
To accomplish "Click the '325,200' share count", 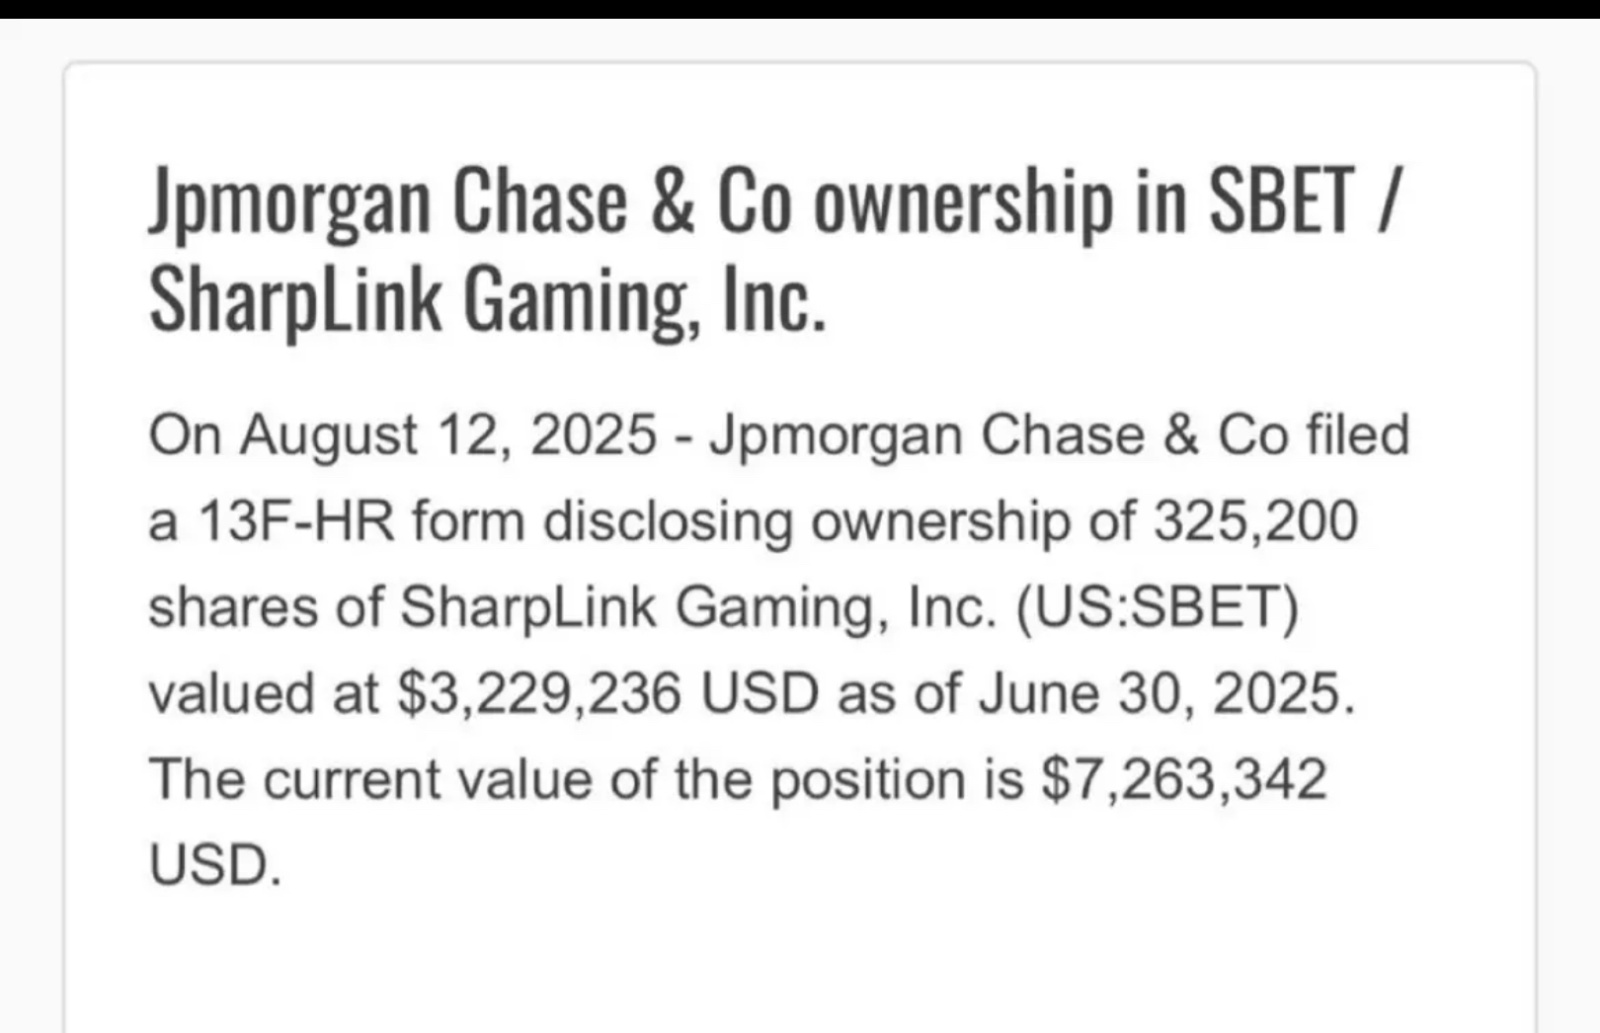I will tap(1256, 523).
